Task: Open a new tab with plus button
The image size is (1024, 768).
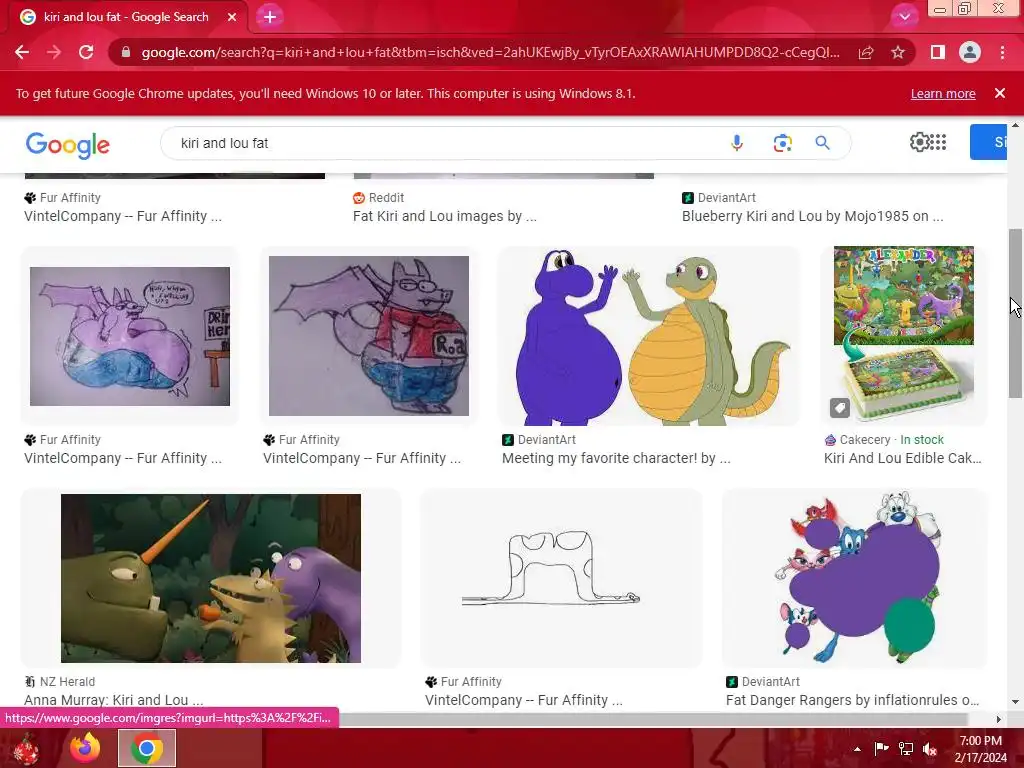Action: coord(270,17)
